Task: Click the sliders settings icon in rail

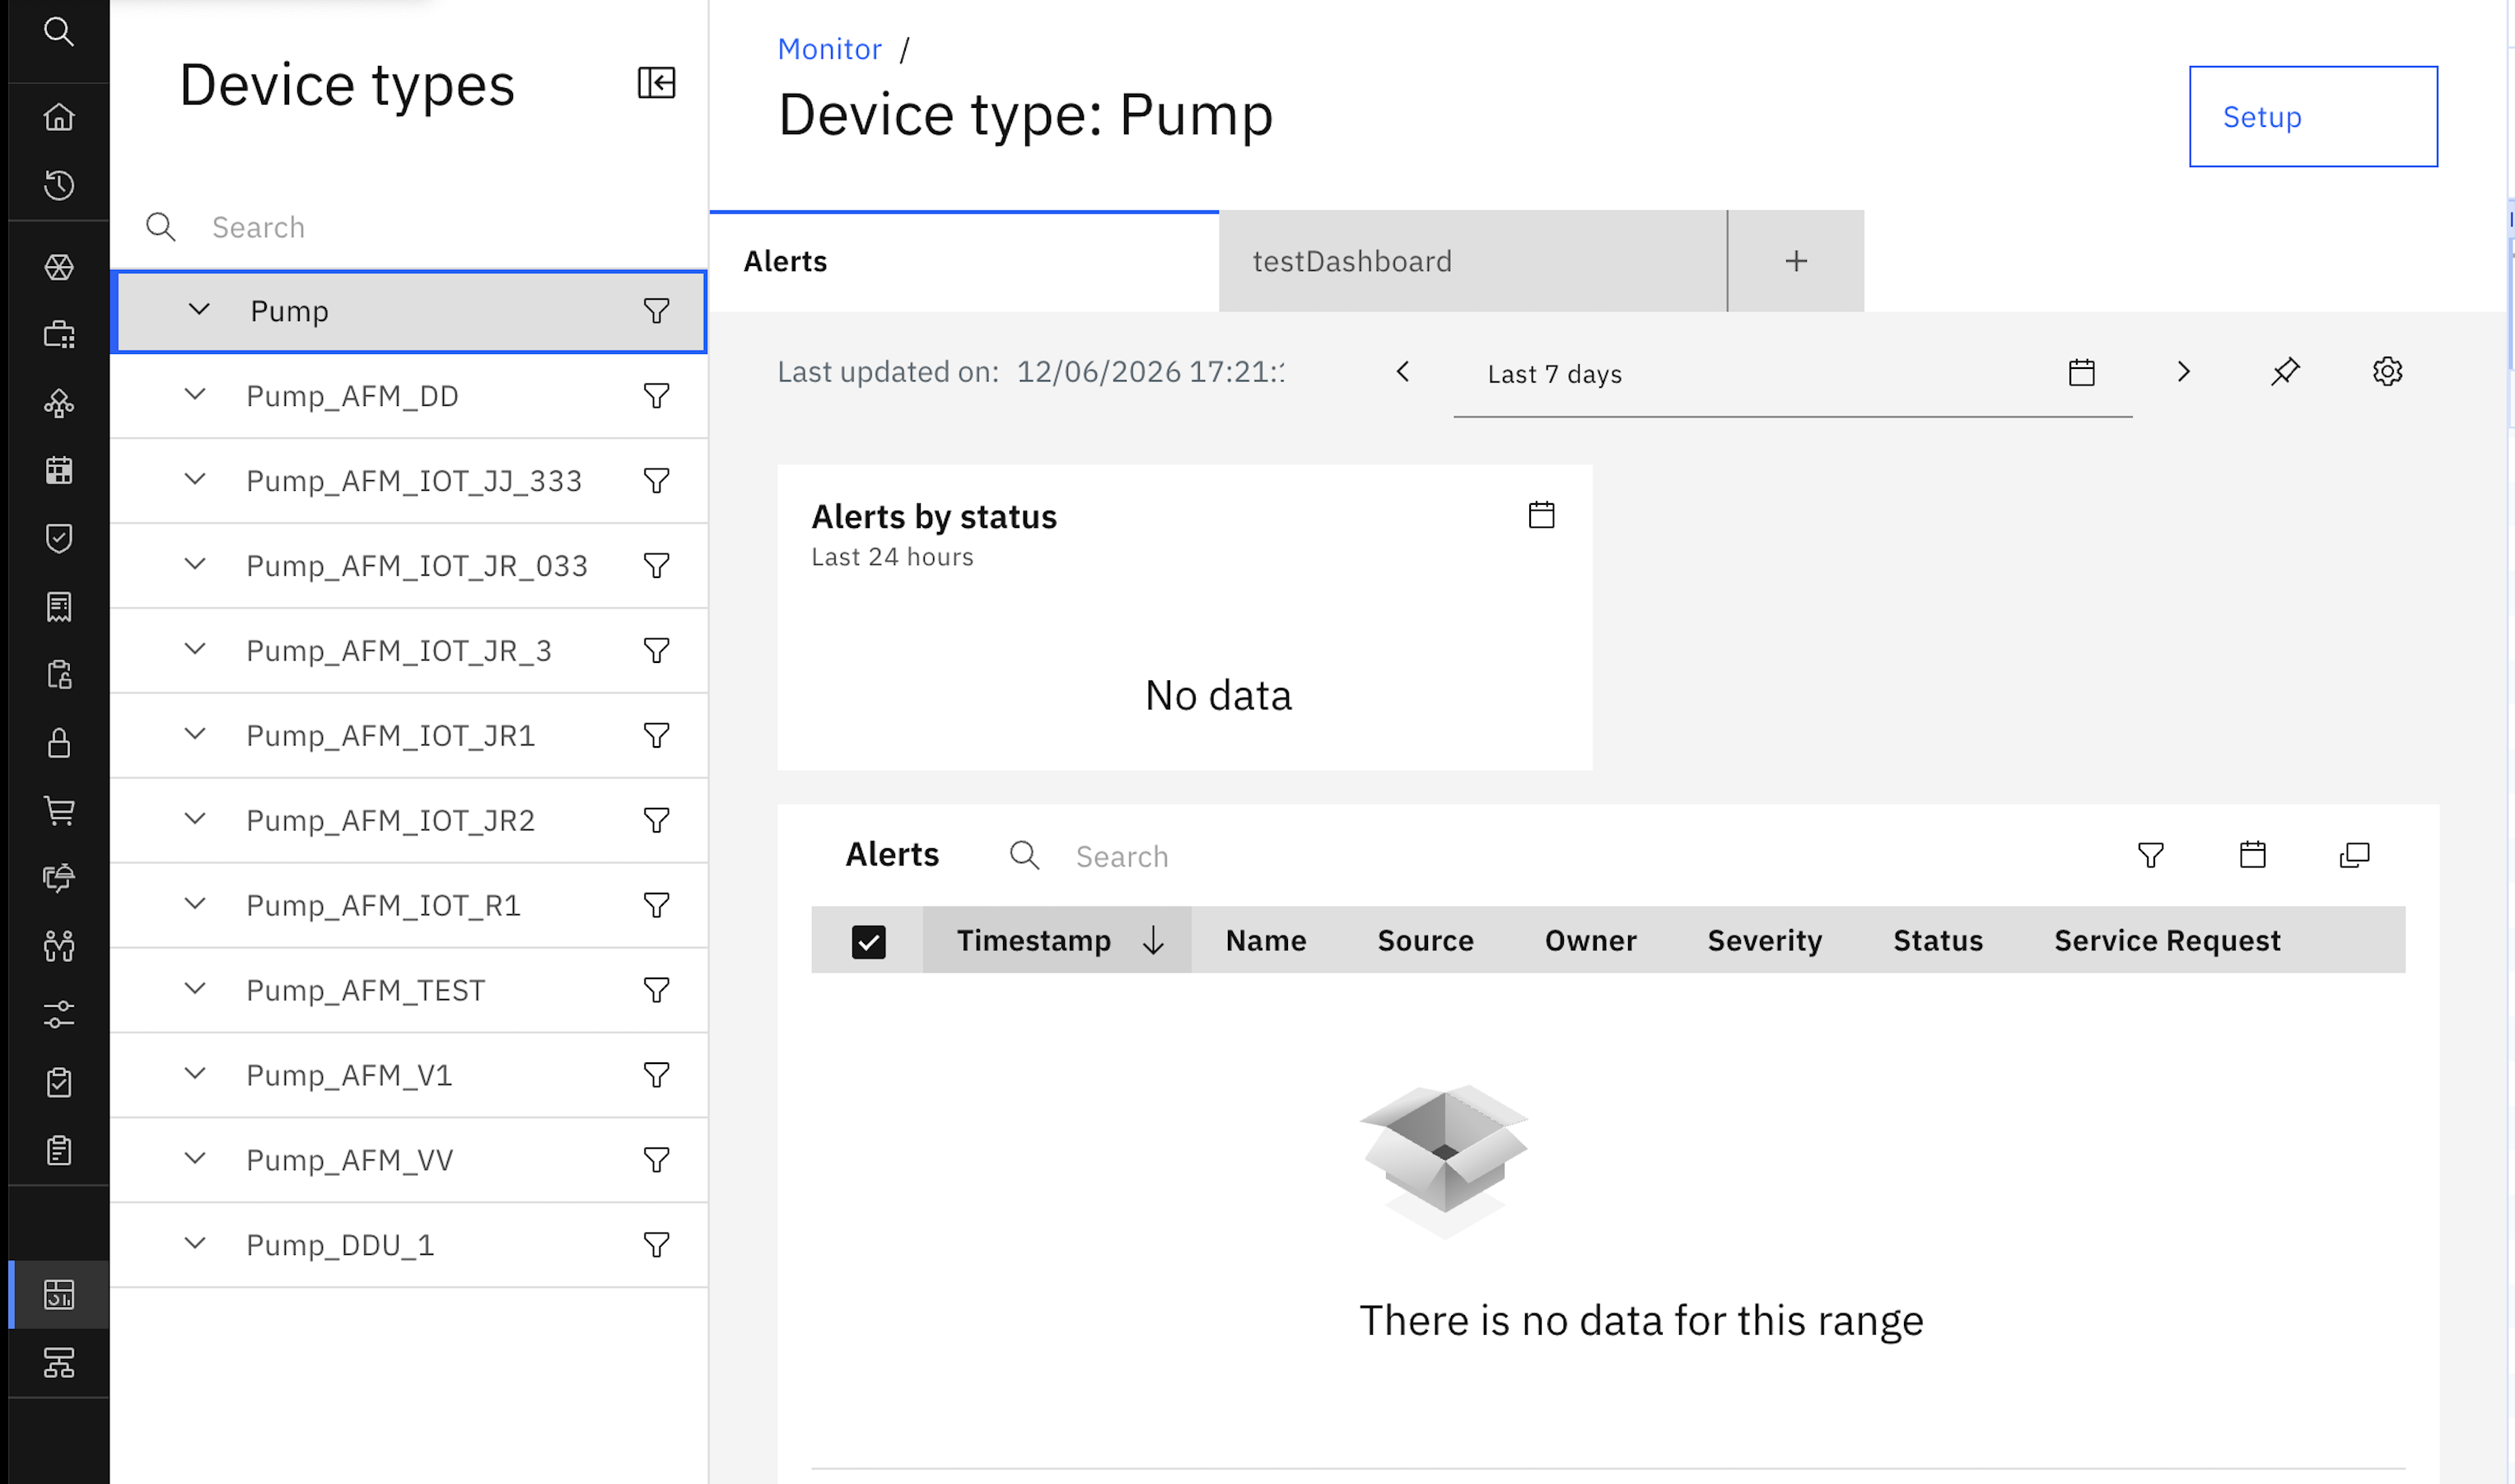Action: coord(59,1014)
